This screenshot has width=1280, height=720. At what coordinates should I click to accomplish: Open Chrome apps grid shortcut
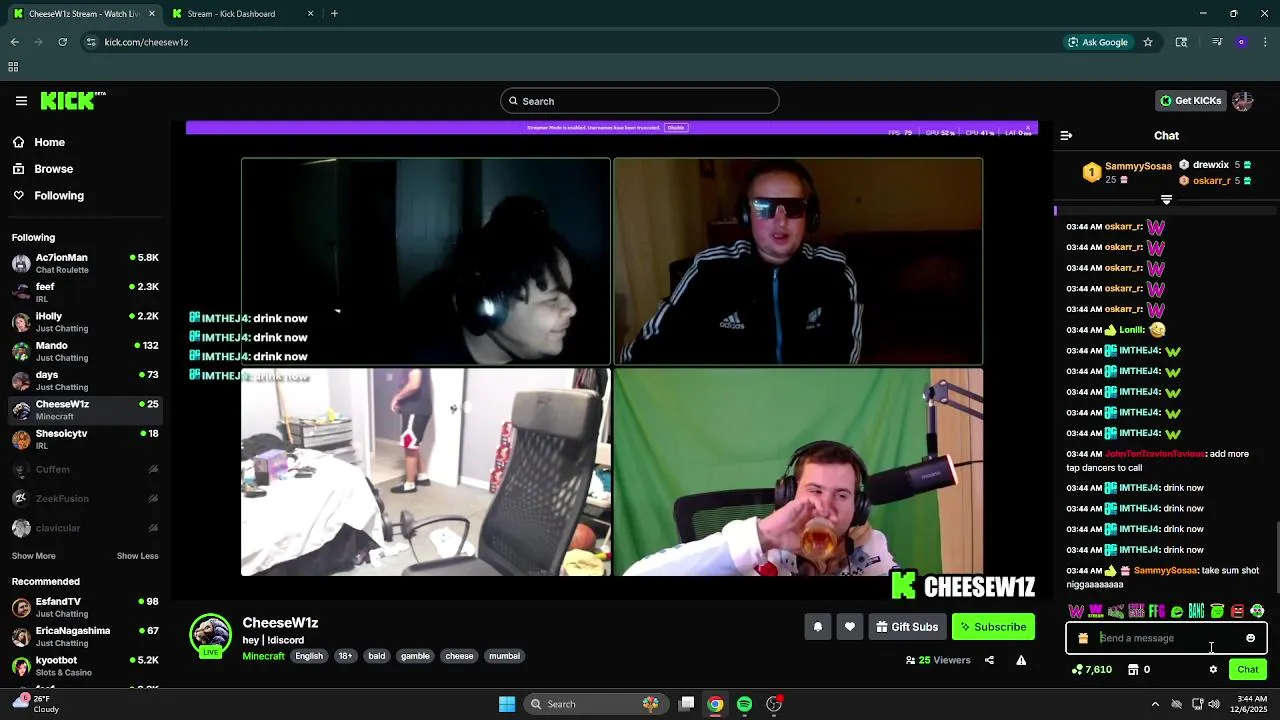click(x=13, y=67)
